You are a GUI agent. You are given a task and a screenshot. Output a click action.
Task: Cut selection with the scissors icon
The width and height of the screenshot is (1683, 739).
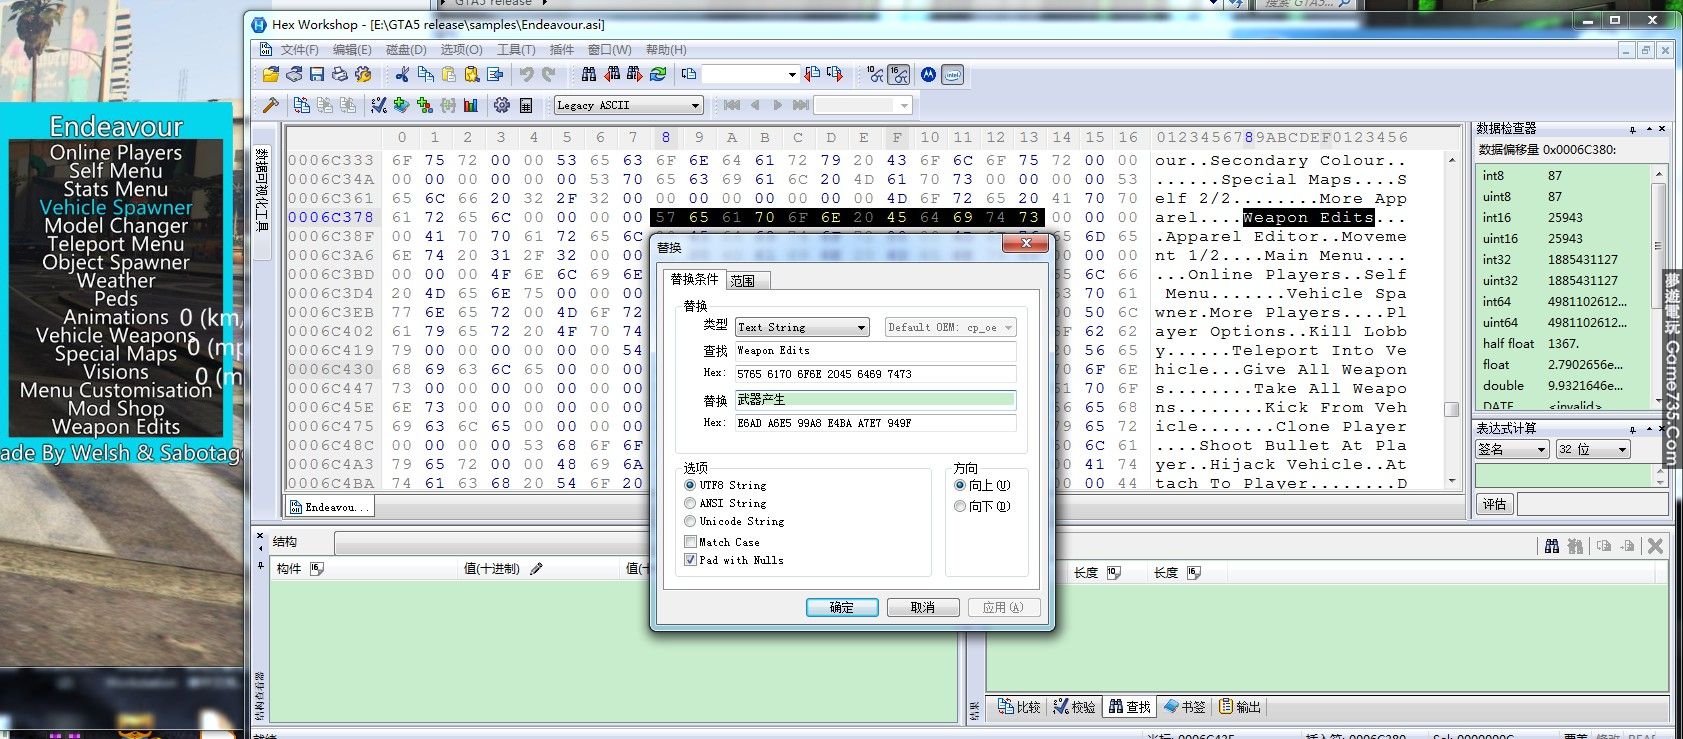tap(402, 75)
